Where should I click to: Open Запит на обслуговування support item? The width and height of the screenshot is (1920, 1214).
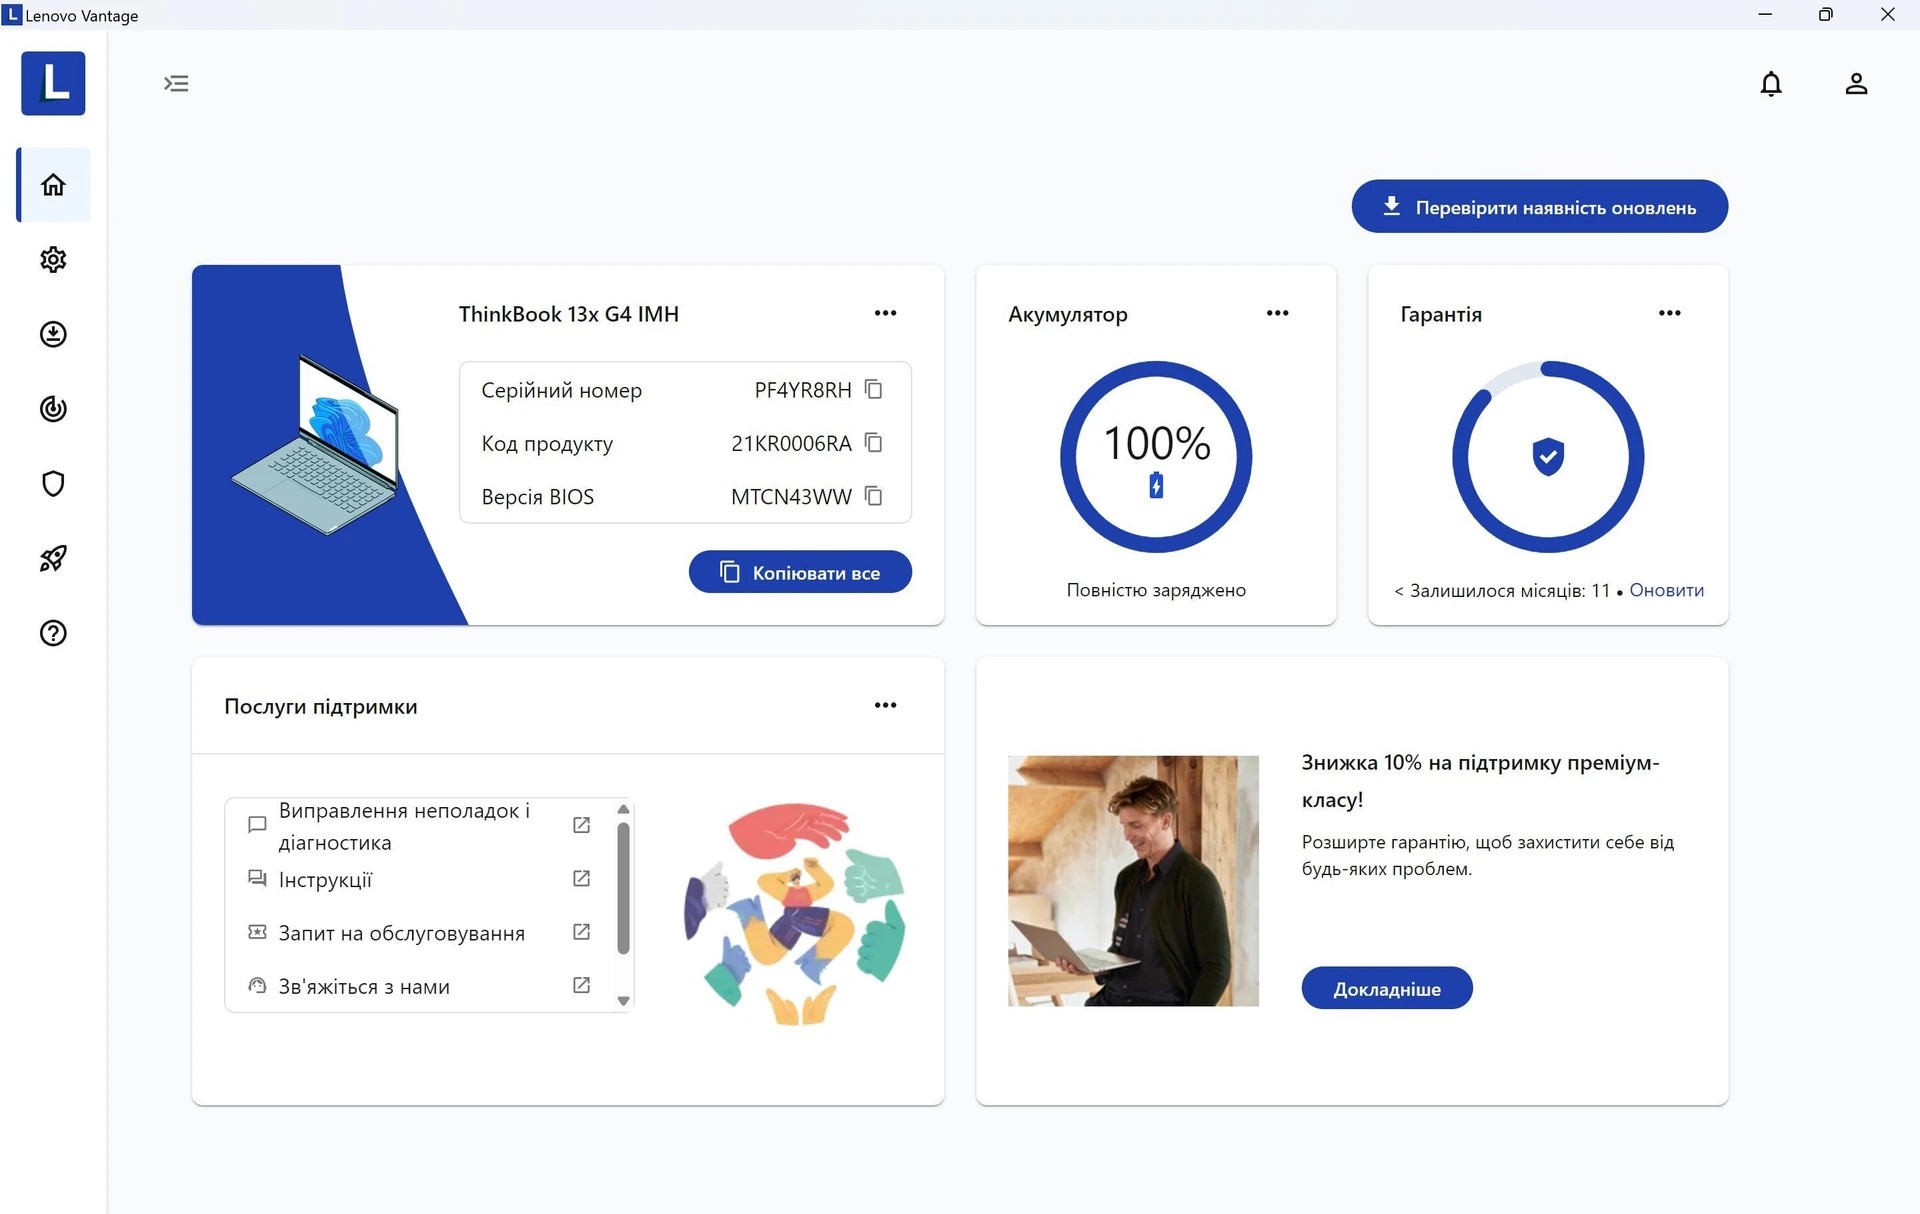(401, 933)
